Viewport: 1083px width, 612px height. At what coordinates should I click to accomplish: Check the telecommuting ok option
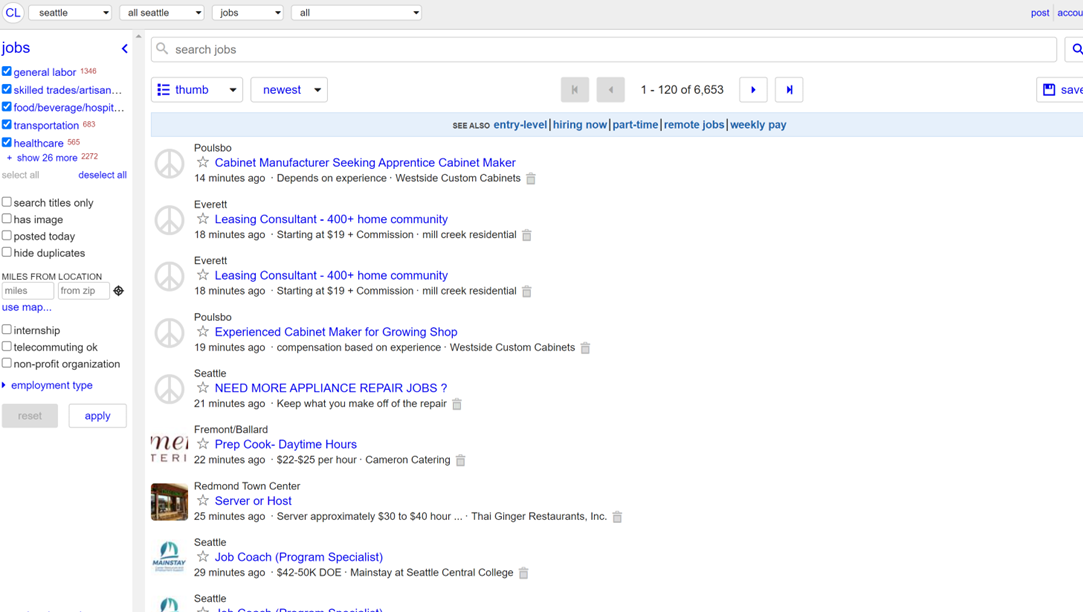[7, 347]
